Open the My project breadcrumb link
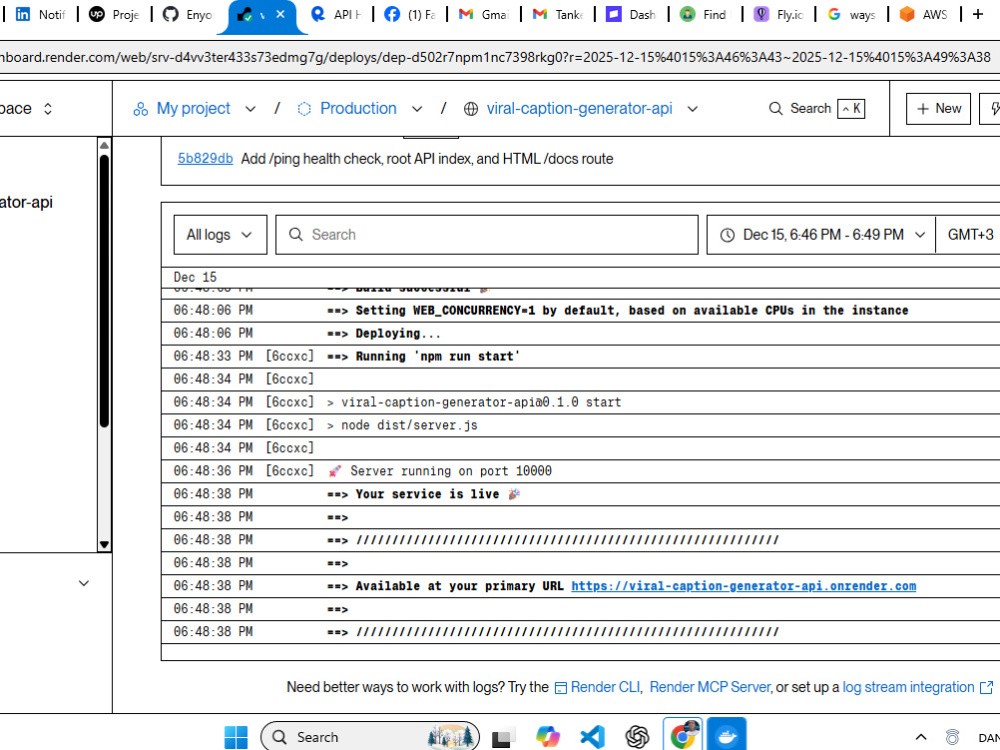 coord(193,108)
